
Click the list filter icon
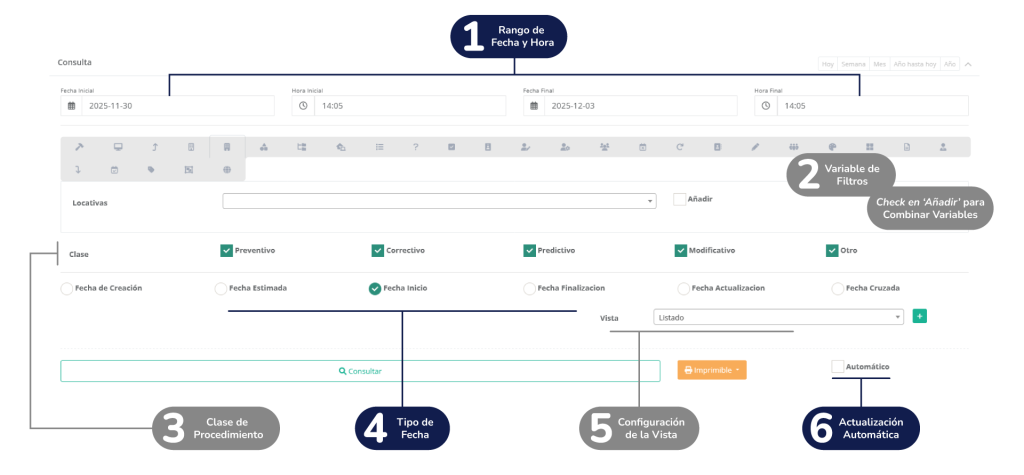point(379,147)
